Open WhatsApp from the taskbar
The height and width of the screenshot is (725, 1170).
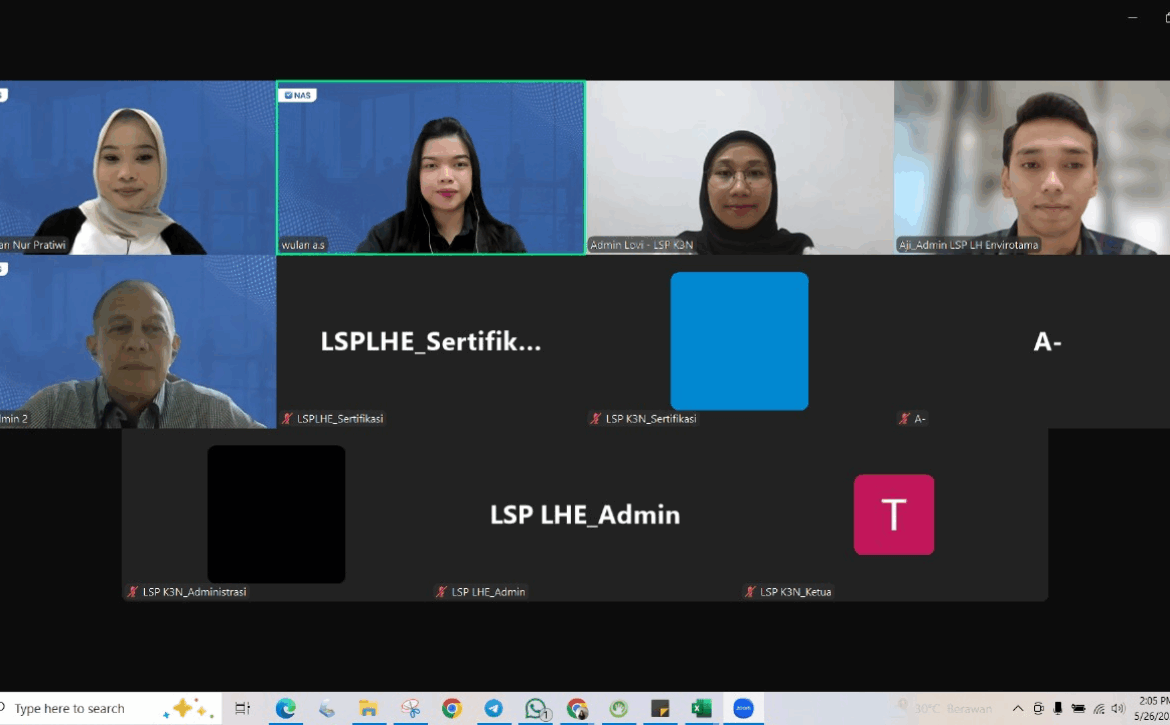click(x=536, y=709)
